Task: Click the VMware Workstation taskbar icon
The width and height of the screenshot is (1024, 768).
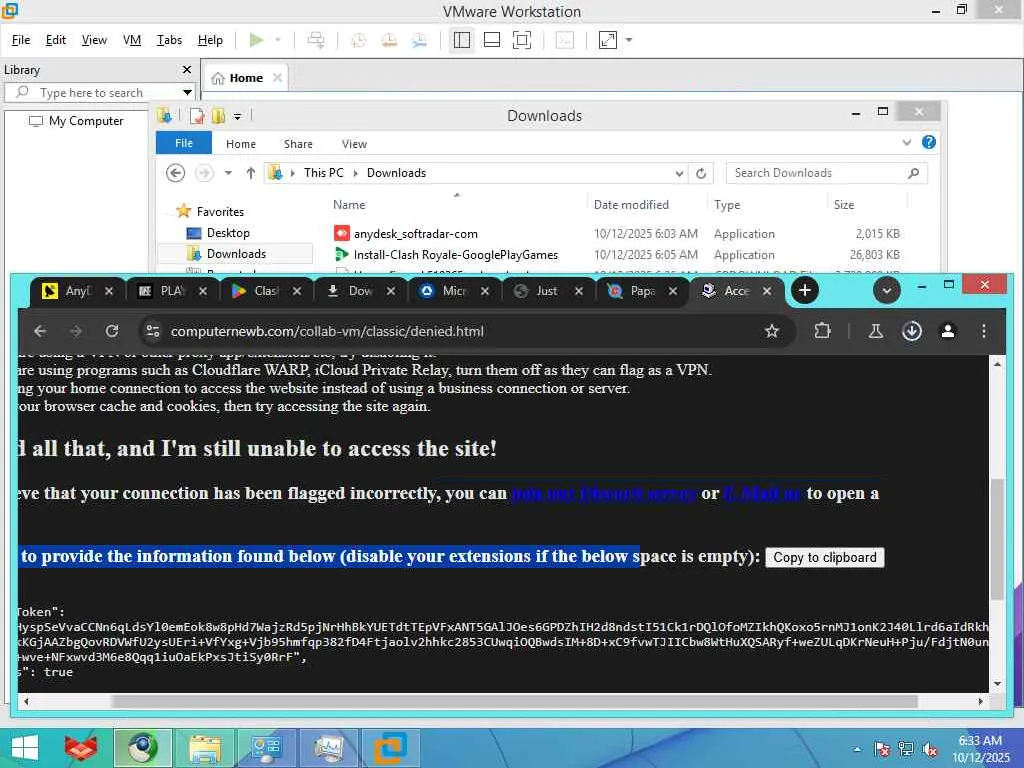Action: click(x=390, y=748)
